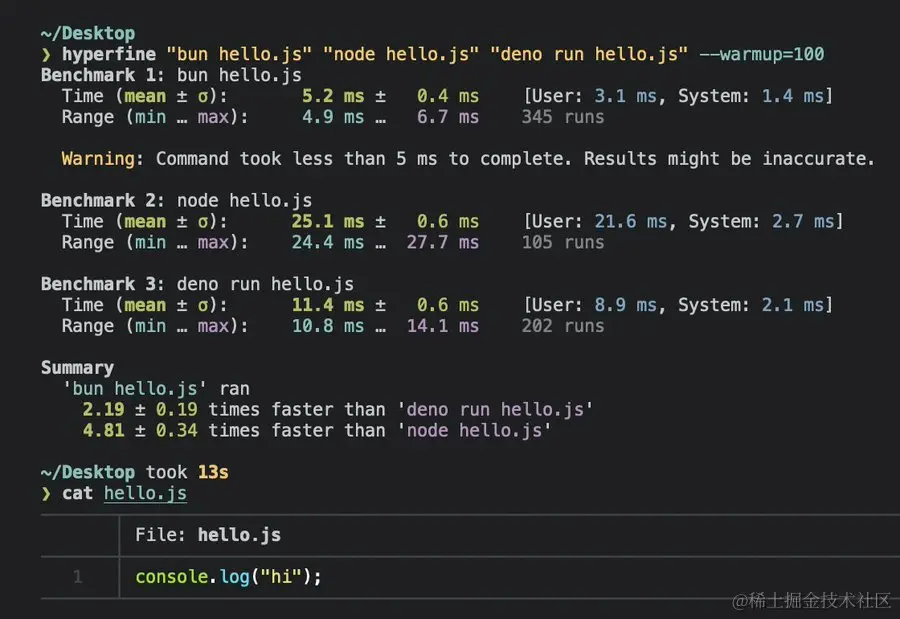The image size is (900, 619).
Task: Select the 'Benchmark 1: bun hello.js' heading
Action: [x=171, y=75]
